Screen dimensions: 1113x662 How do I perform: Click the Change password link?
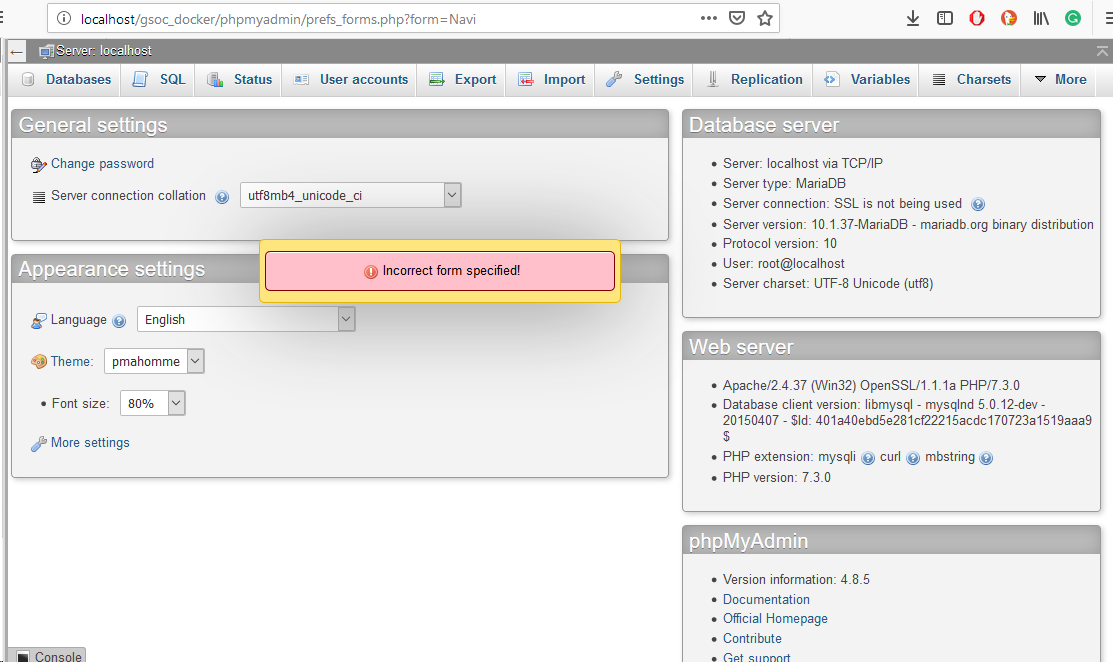pyautogui.click(x=101, y=163)
